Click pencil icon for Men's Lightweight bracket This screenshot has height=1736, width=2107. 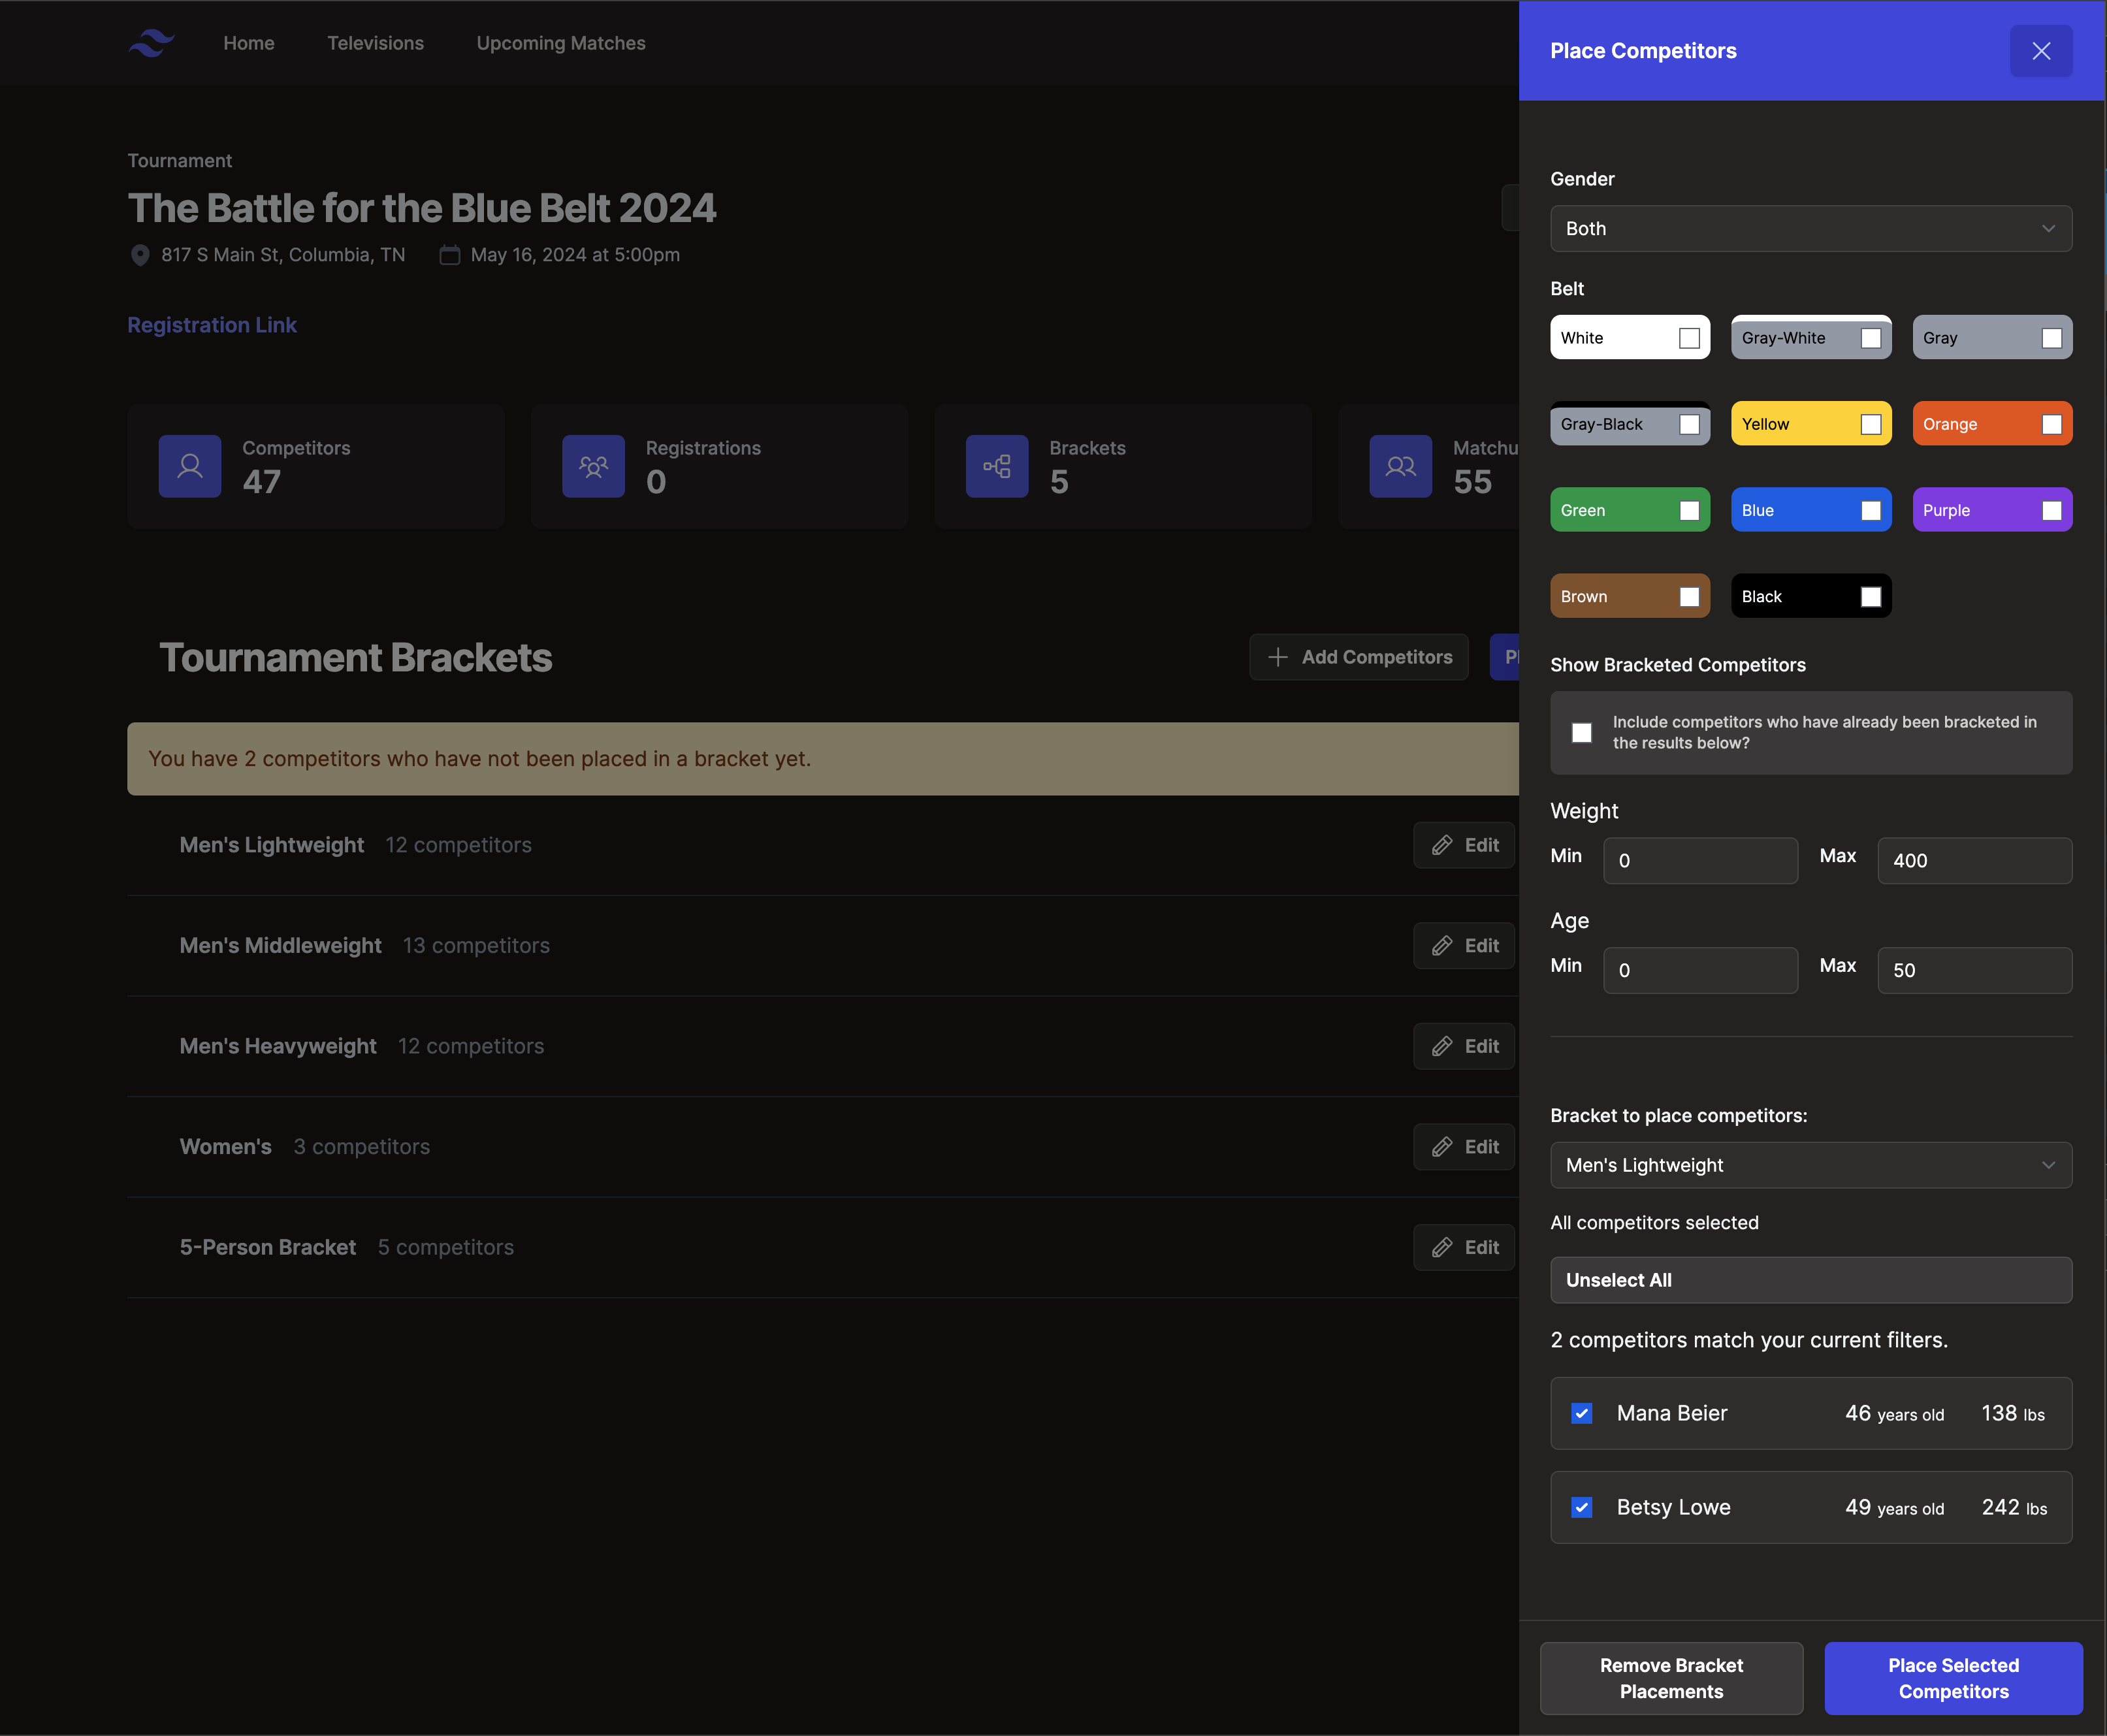[1442, 845]
